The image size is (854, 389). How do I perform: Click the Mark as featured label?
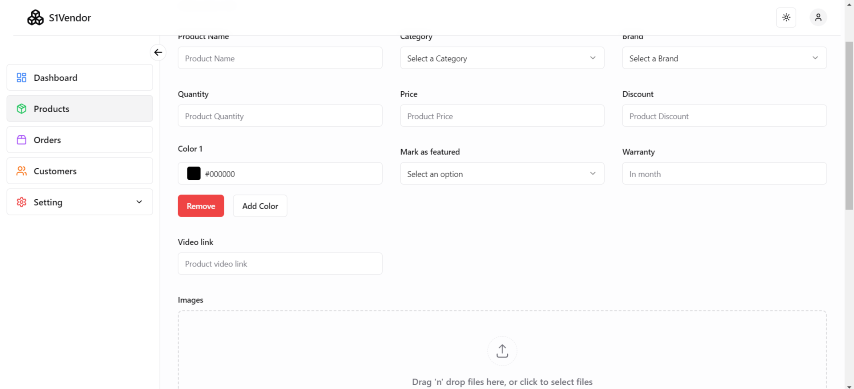[x=430, y=152]
